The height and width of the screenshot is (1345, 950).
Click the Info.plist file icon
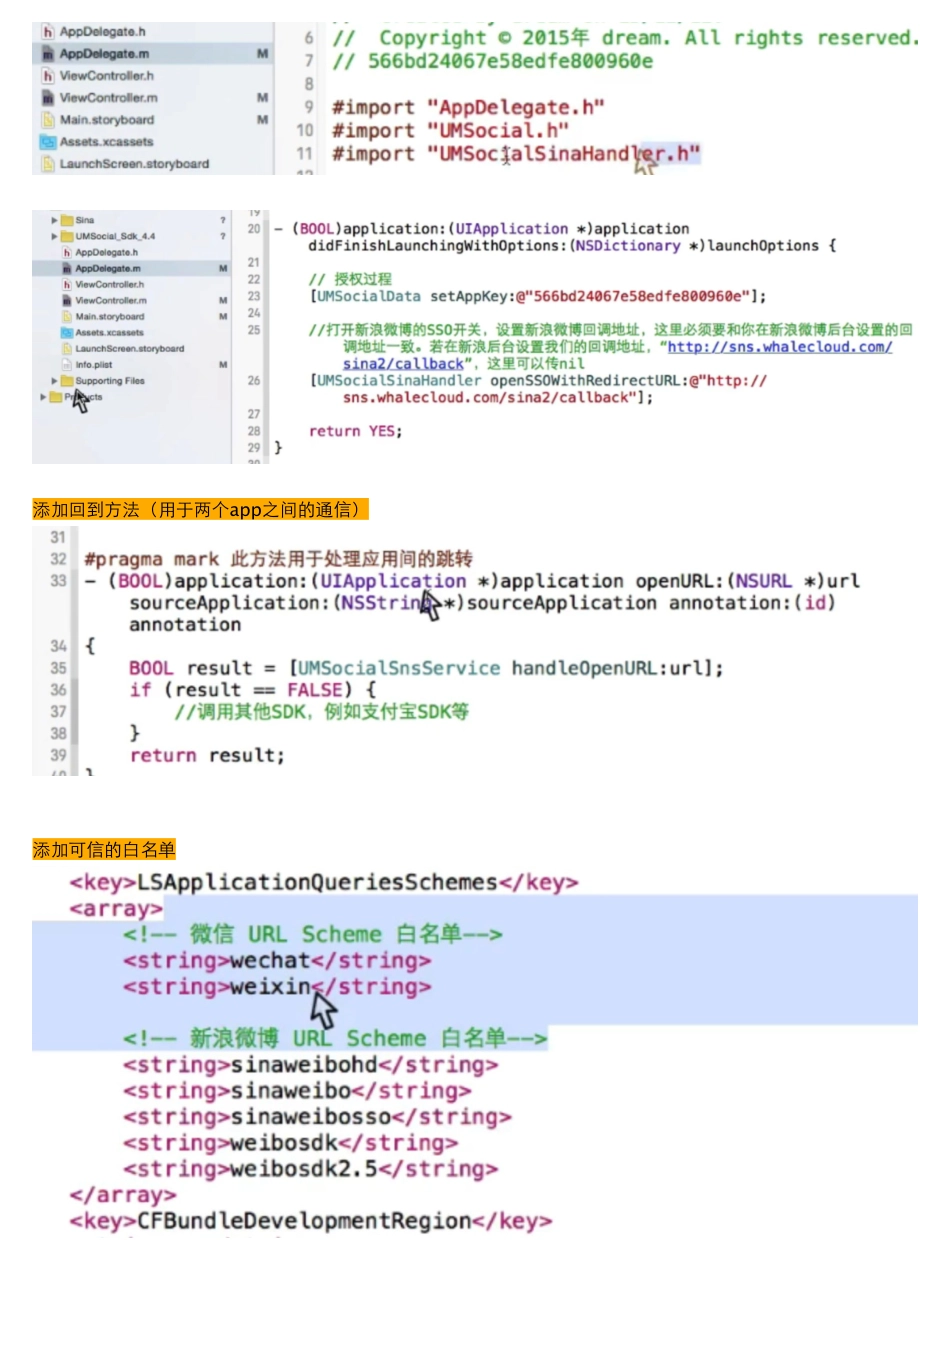pos(67,365)
